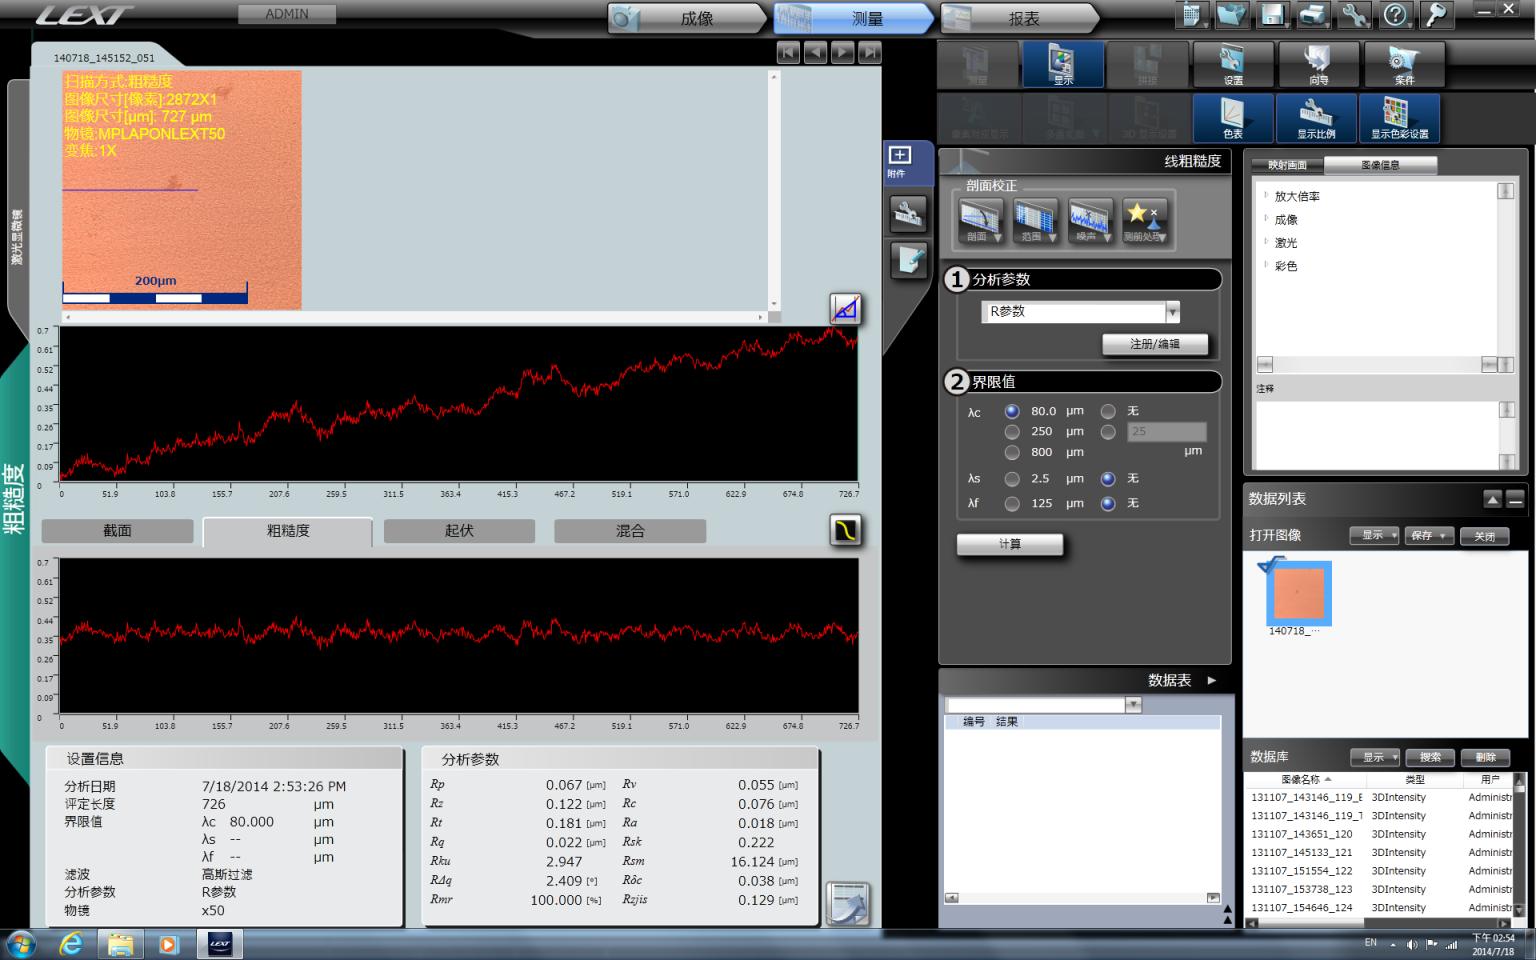Select custom λc value radio button
This screenshot has width=1536, height=960.
pos(1108,432)
